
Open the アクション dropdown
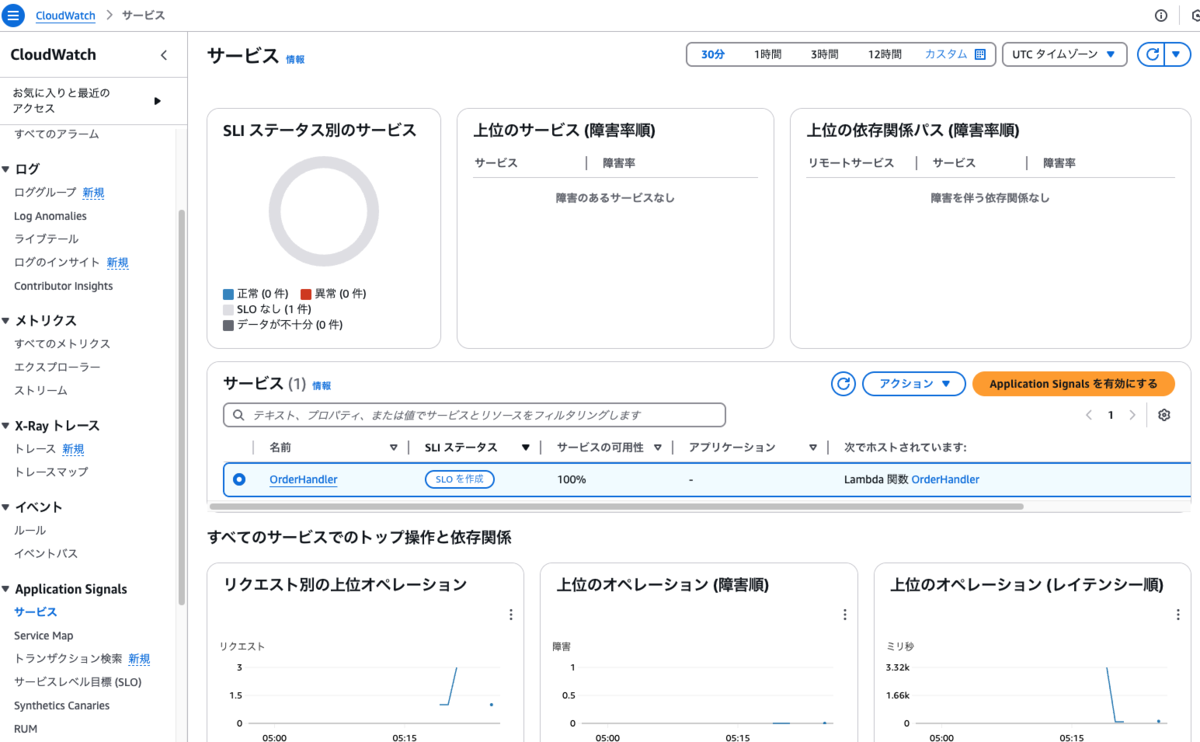(x=913, y=383)
